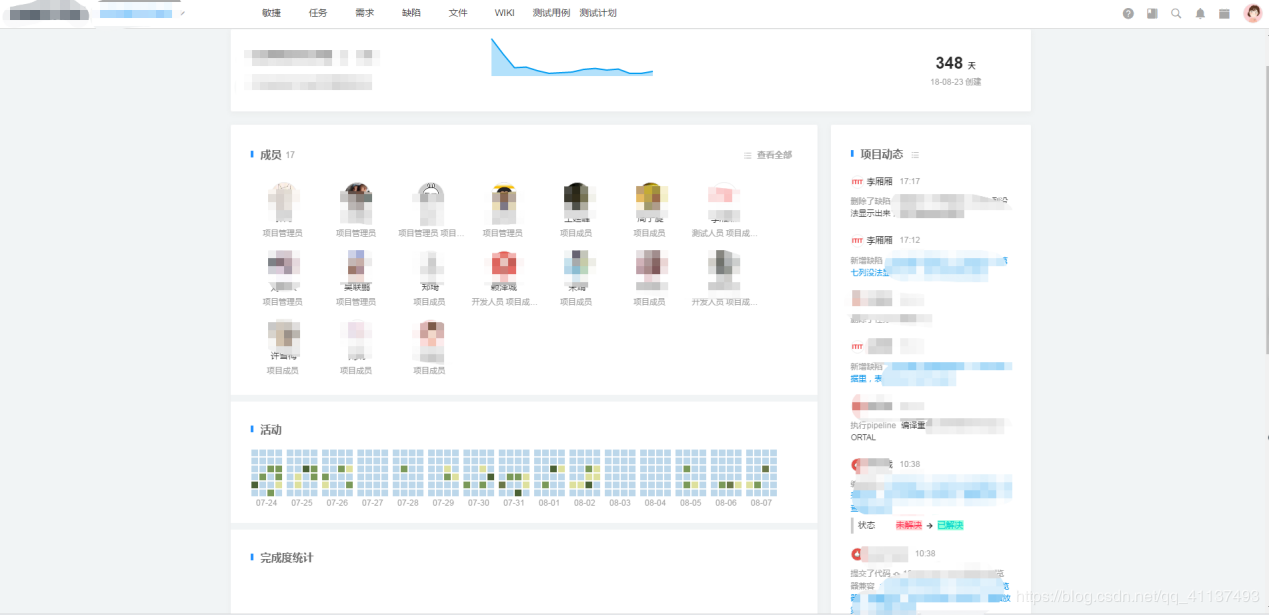The height and width of the screenshot is (615, 1269).
Task: Click the search magnifier icon
Action: pos(1175,15)
